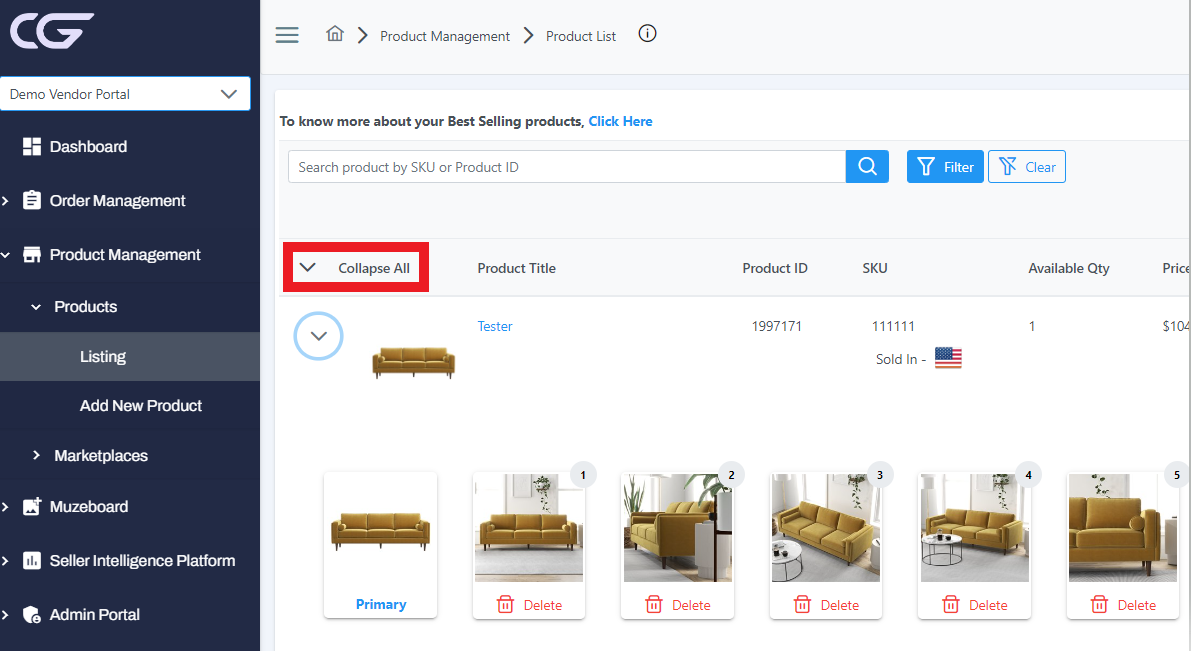Toggle the hamburger menu icon
This screenshot has width=1191, height=651.
click(286, 35)
